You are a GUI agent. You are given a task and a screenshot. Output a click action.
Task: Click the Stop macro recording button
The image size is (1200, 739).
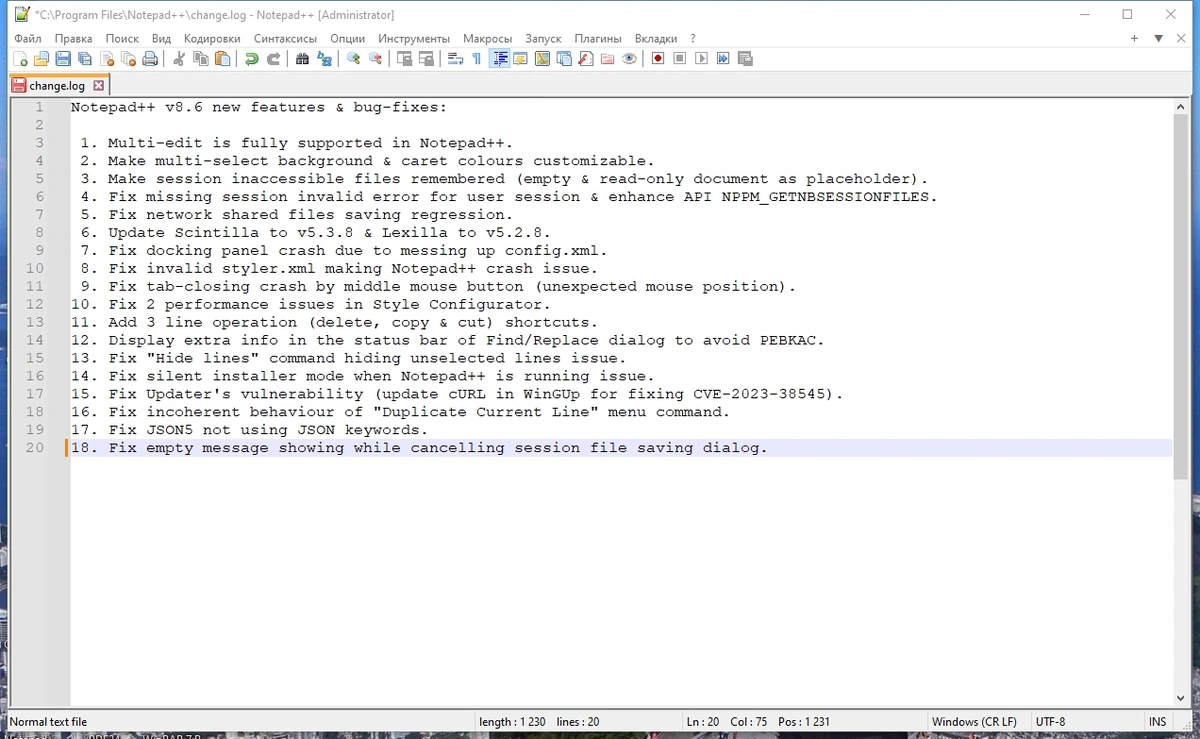(680, 59)
